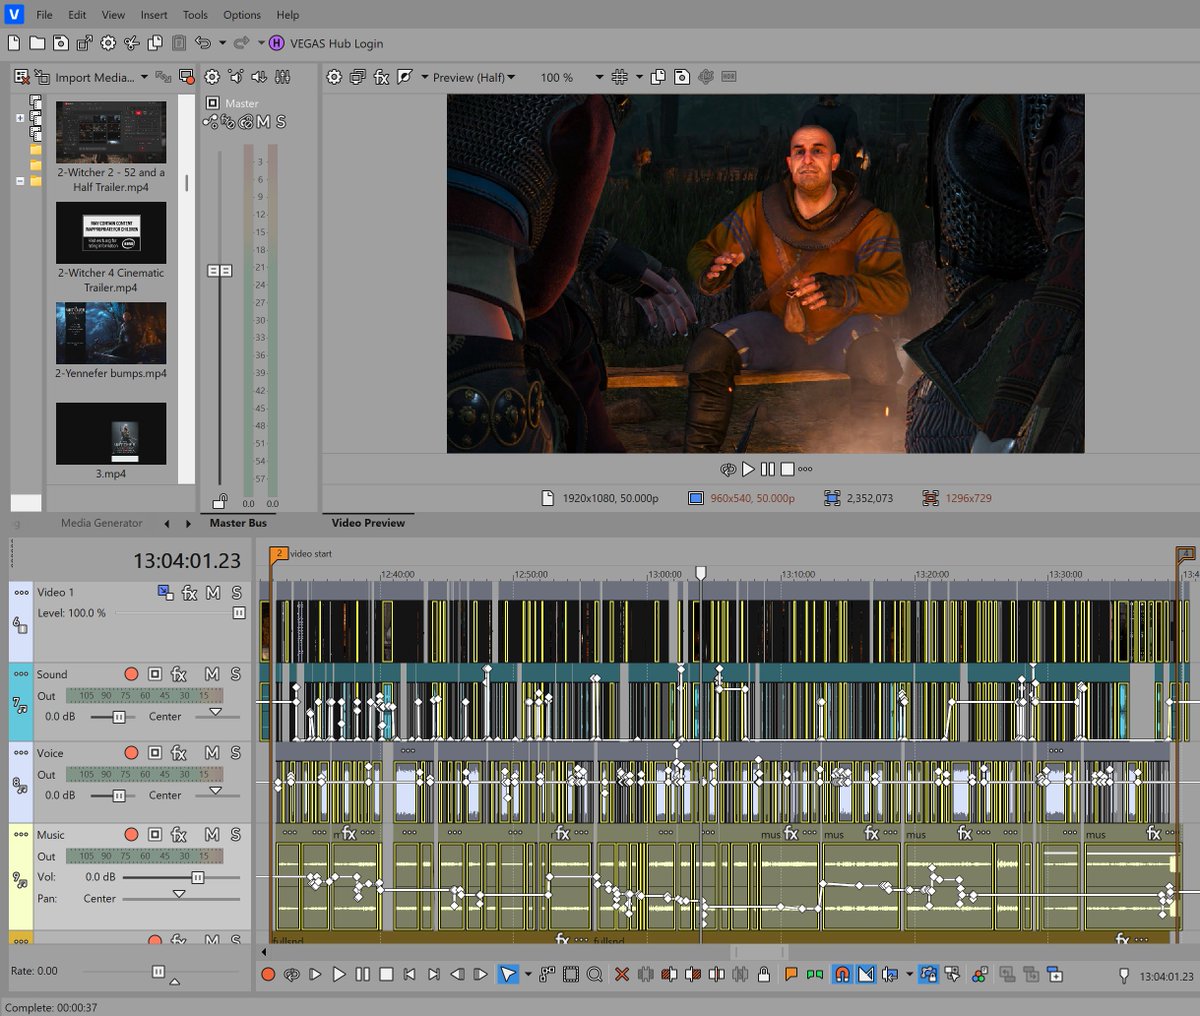
Task: Open a project via the folder icon
Action: [x=37, y=43]
